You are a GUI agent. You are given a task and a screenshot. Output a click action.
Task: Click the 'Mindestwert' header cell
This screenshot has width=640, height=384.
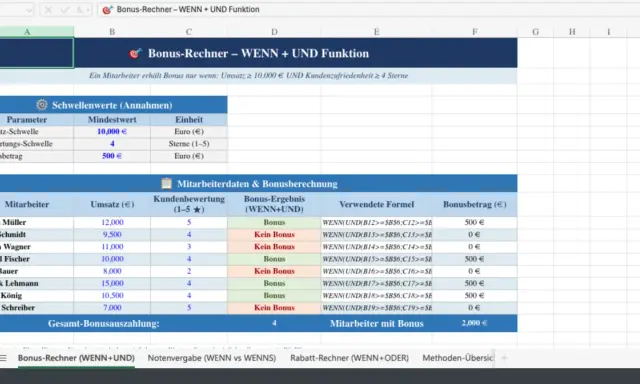click(x=112, y=120)
